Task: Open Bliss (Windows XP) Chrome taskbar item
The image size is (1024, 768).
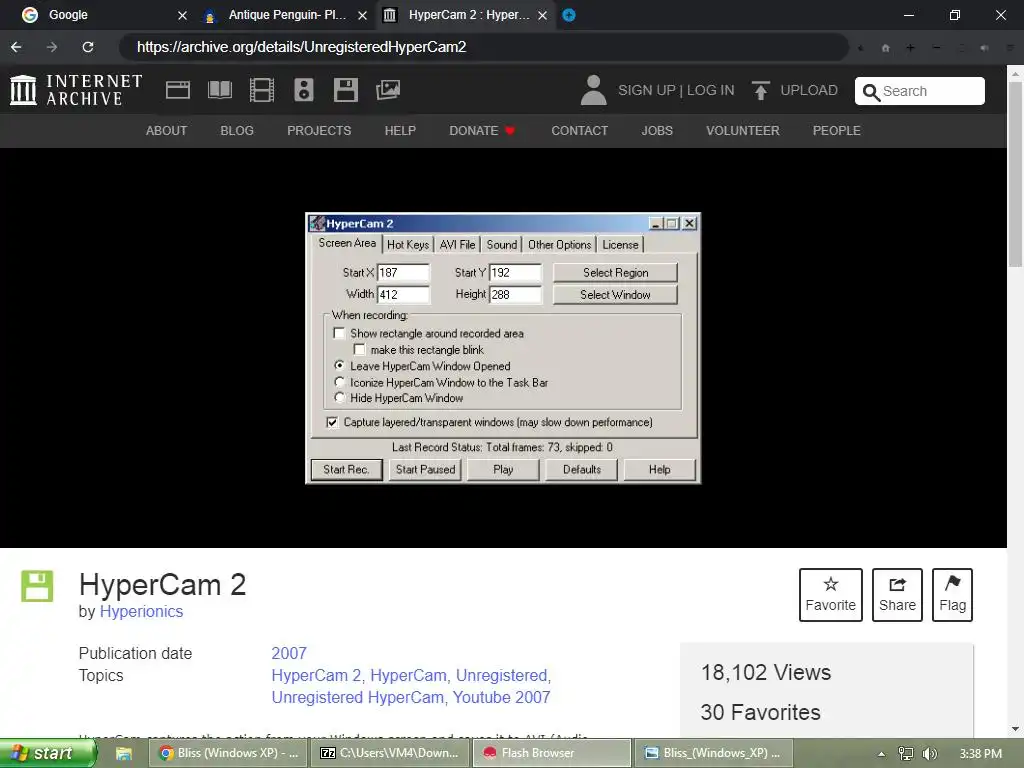Action: point(227,753)
